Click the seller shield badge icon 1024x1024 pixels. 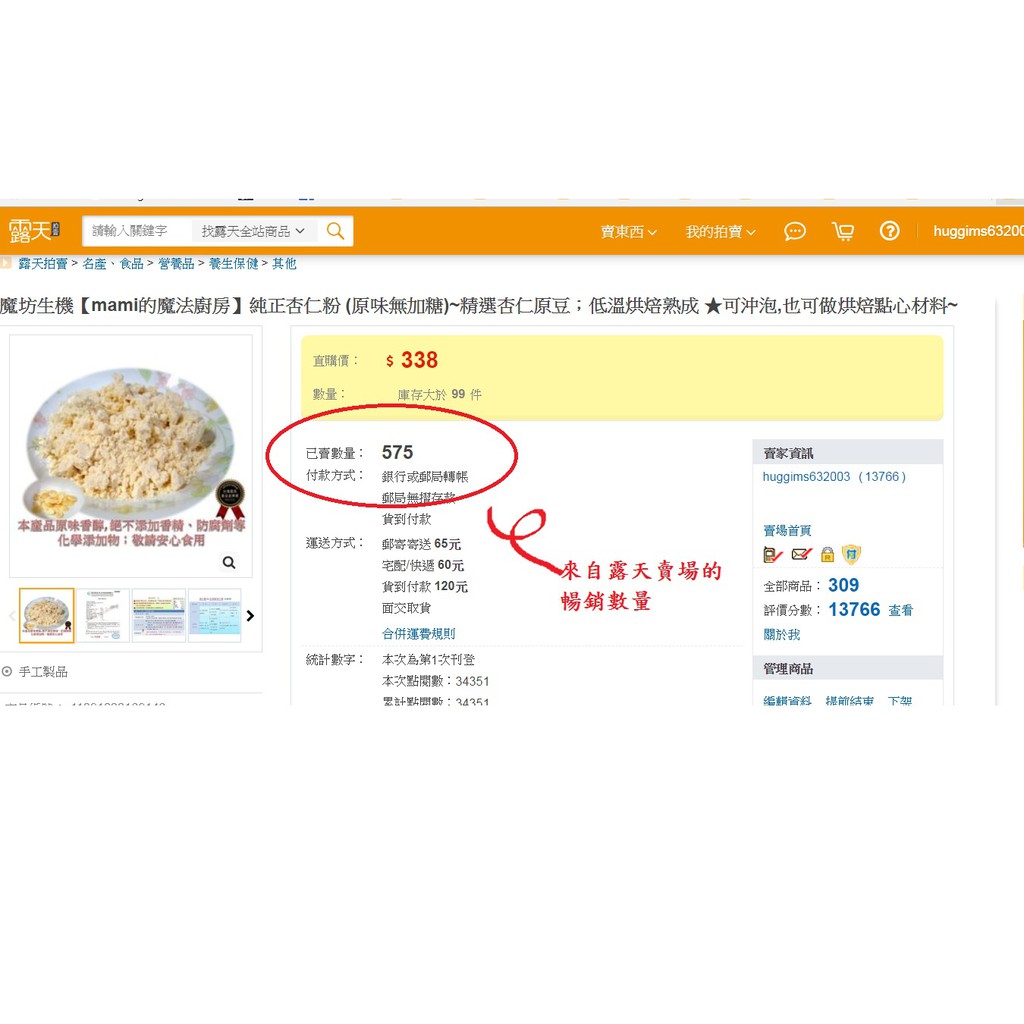[851, 554]
